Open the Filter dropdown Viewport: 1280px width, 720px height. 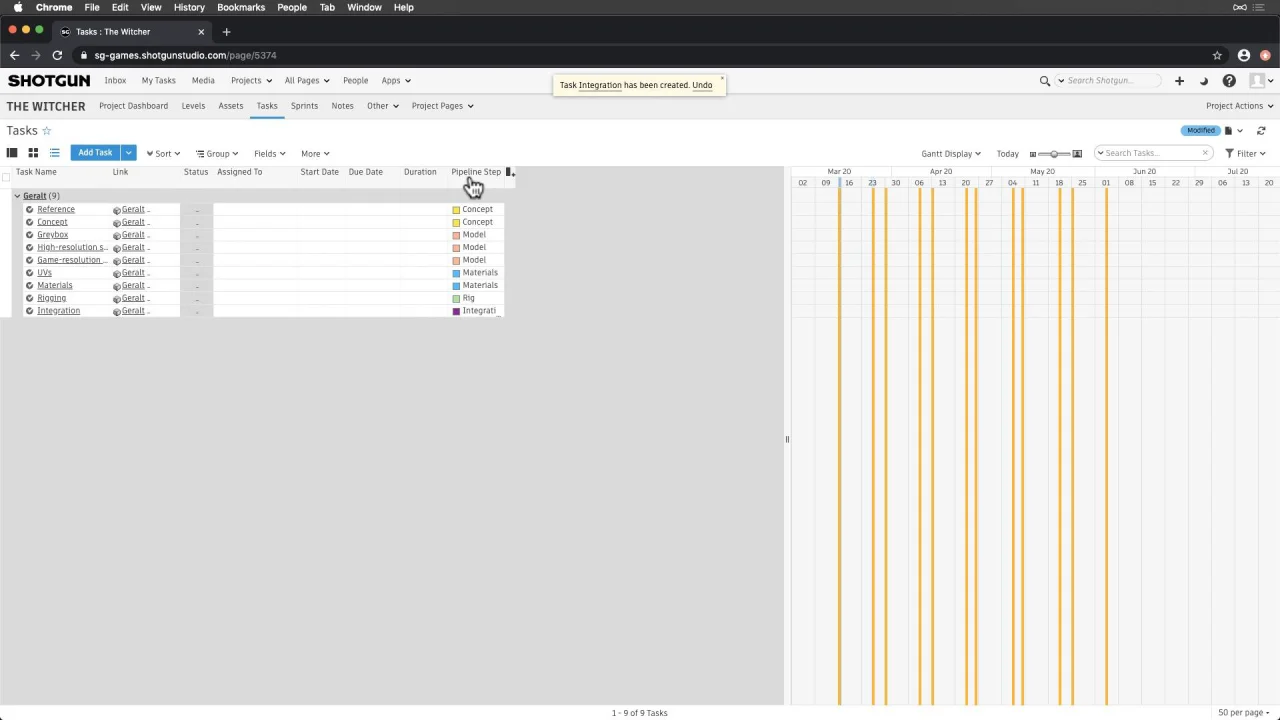pos(1246,154)
